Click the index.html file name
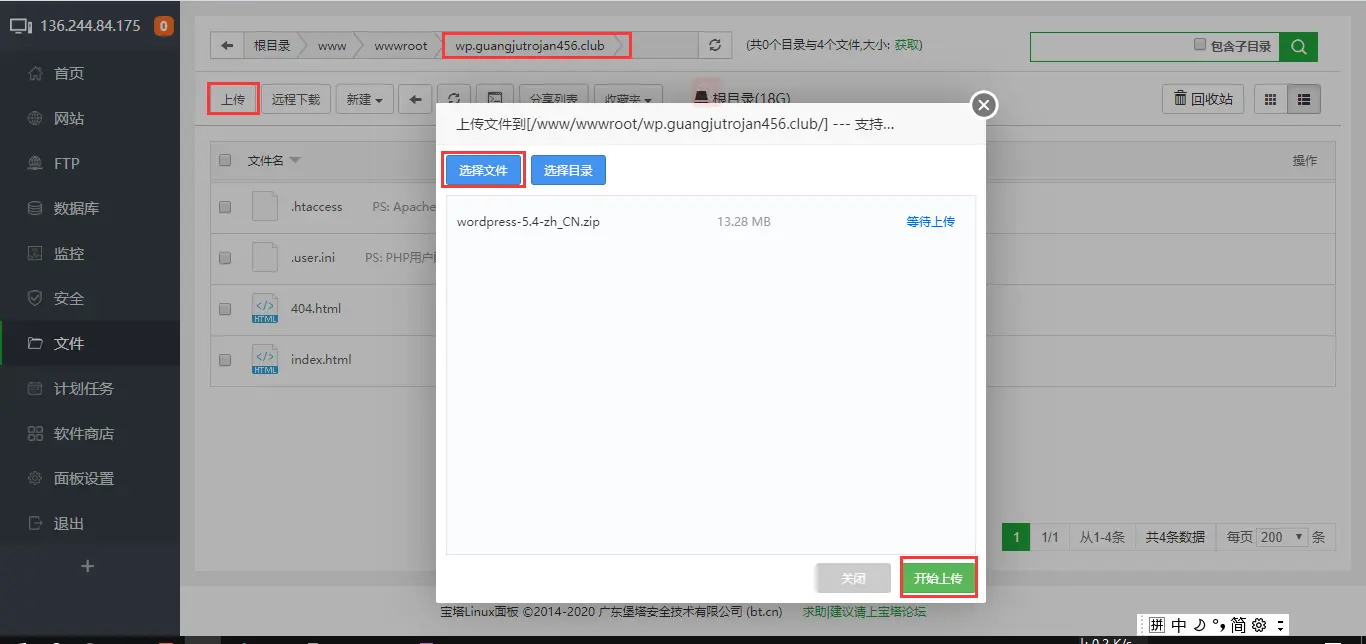This screenshot has height=644, width=1366. point(321,360)
